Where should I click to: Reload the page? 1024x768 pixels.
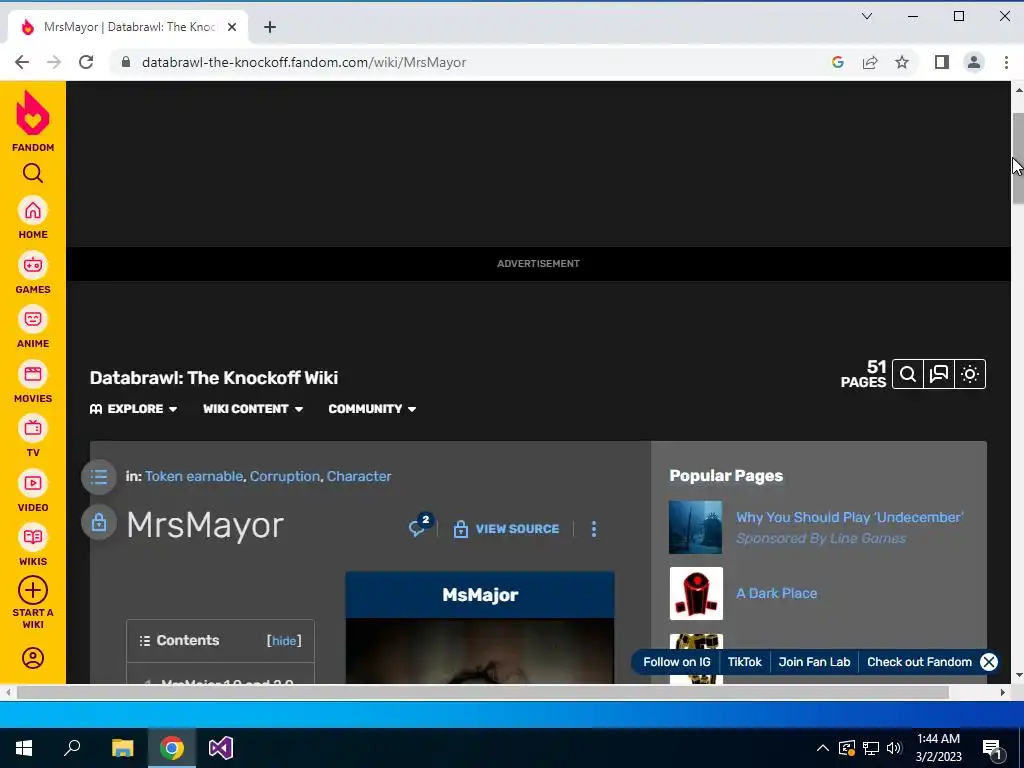(86, 62)
